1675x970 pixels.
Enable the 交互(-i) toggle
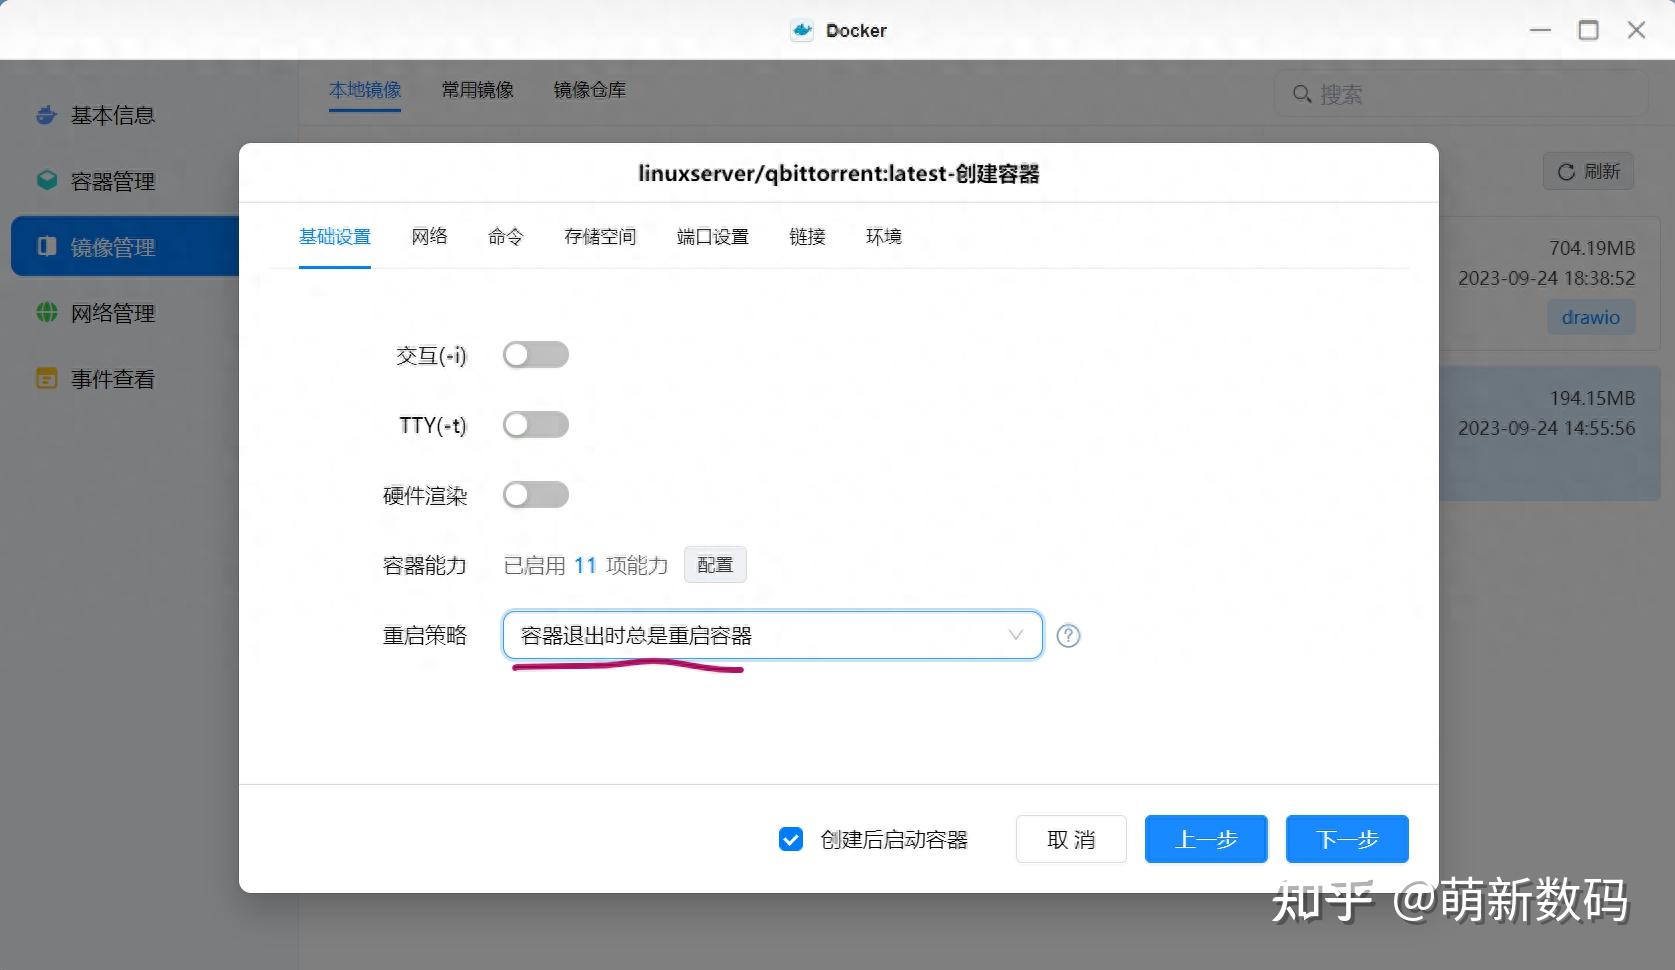(x=536, y=354)
